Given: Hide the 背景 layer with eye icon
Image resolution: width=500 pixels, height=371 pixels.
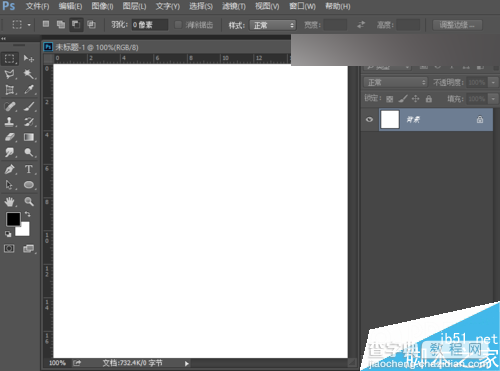Looking at the screenshot, I should coord(369,119).
